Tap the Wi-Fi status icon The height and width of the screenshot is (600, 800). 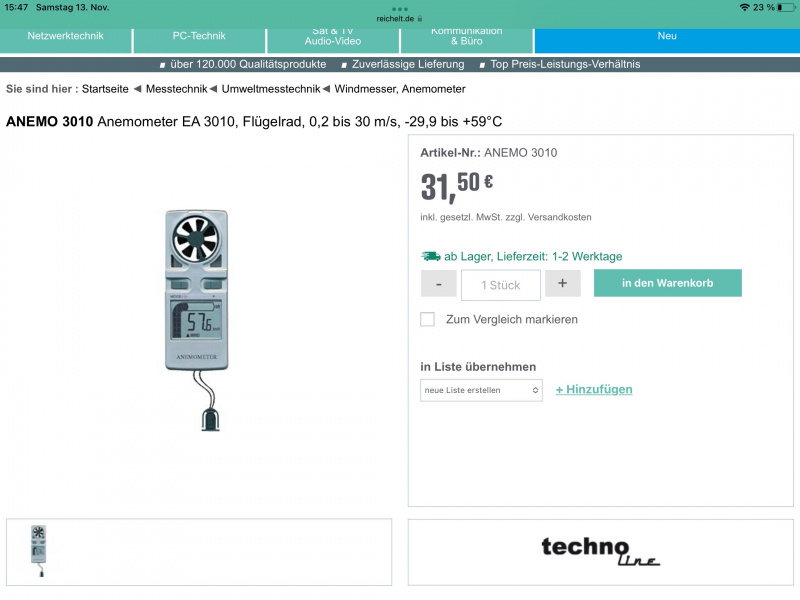coord(744,7)
